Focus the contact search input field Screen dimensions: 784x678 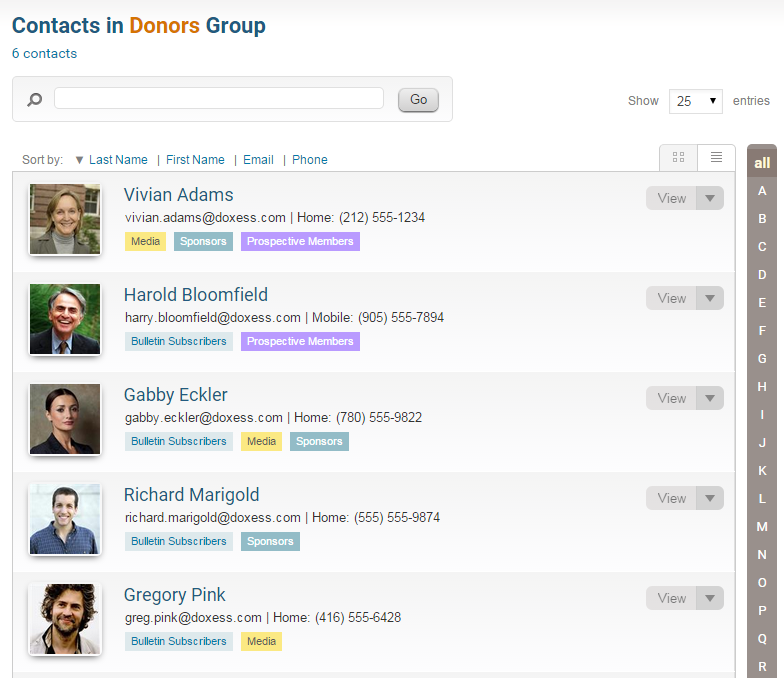point(219,98)
